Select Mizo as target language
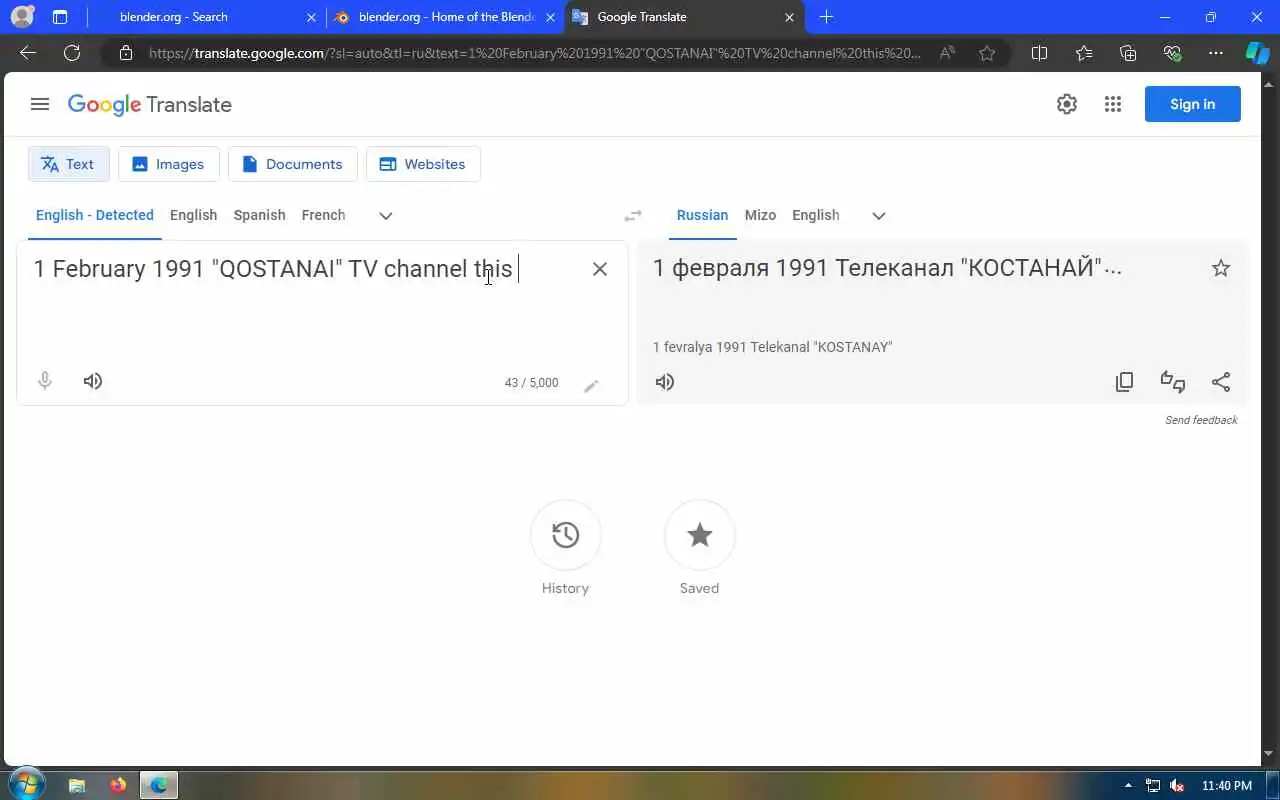Screen dimensions: 1280x800 pyautogui.click(x=760, y=215)
